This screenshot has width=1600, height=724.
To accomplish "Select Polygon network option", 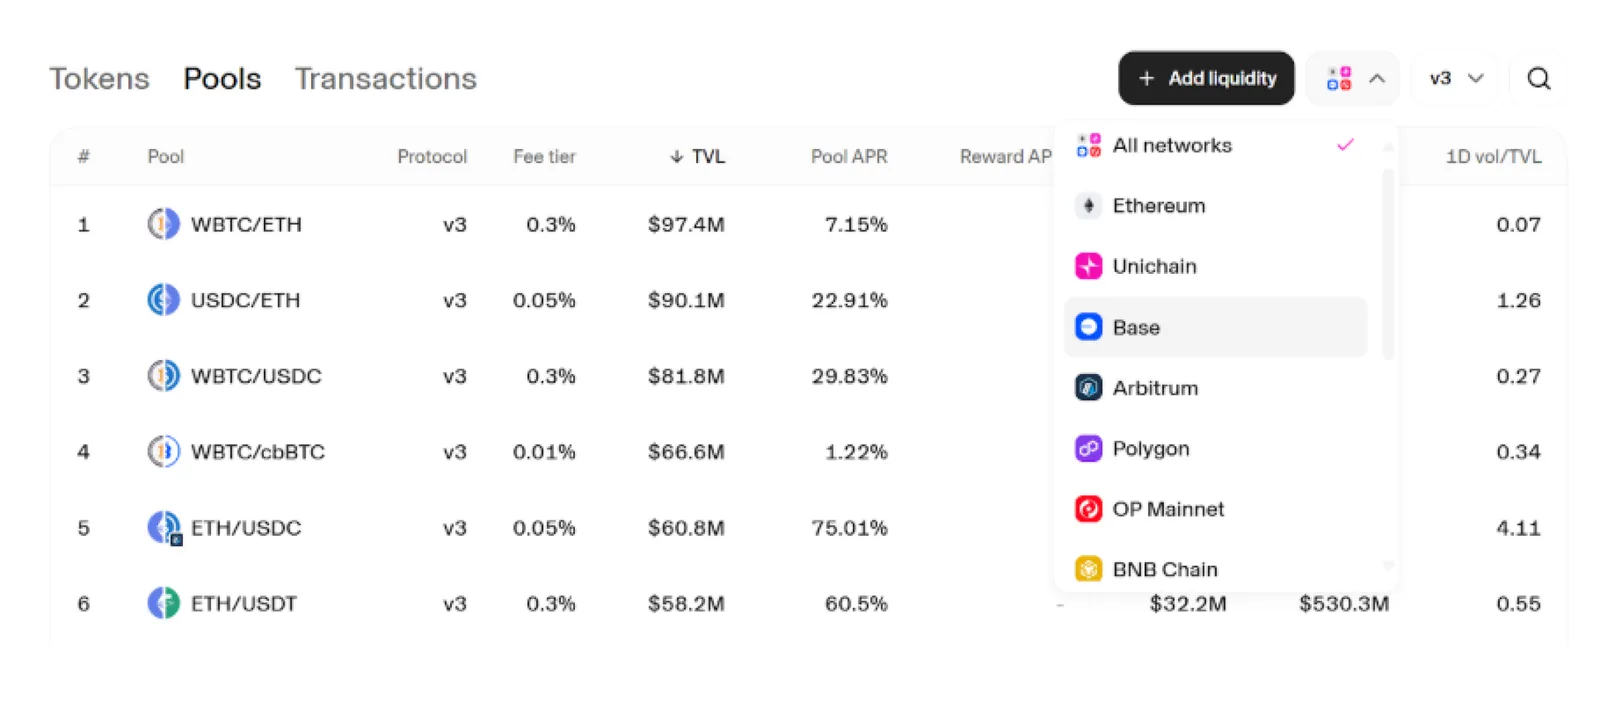I will tap(1215, 448).
